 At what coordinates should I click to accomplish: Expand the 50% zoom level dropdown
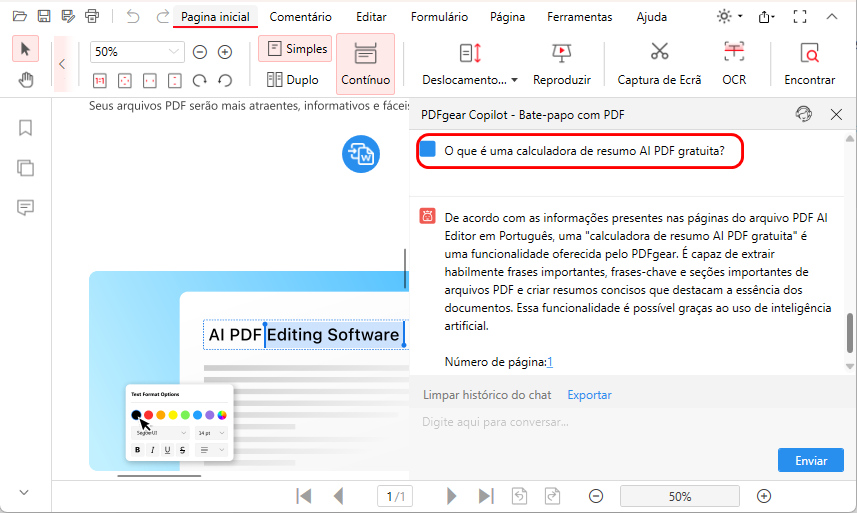(174, 51)
